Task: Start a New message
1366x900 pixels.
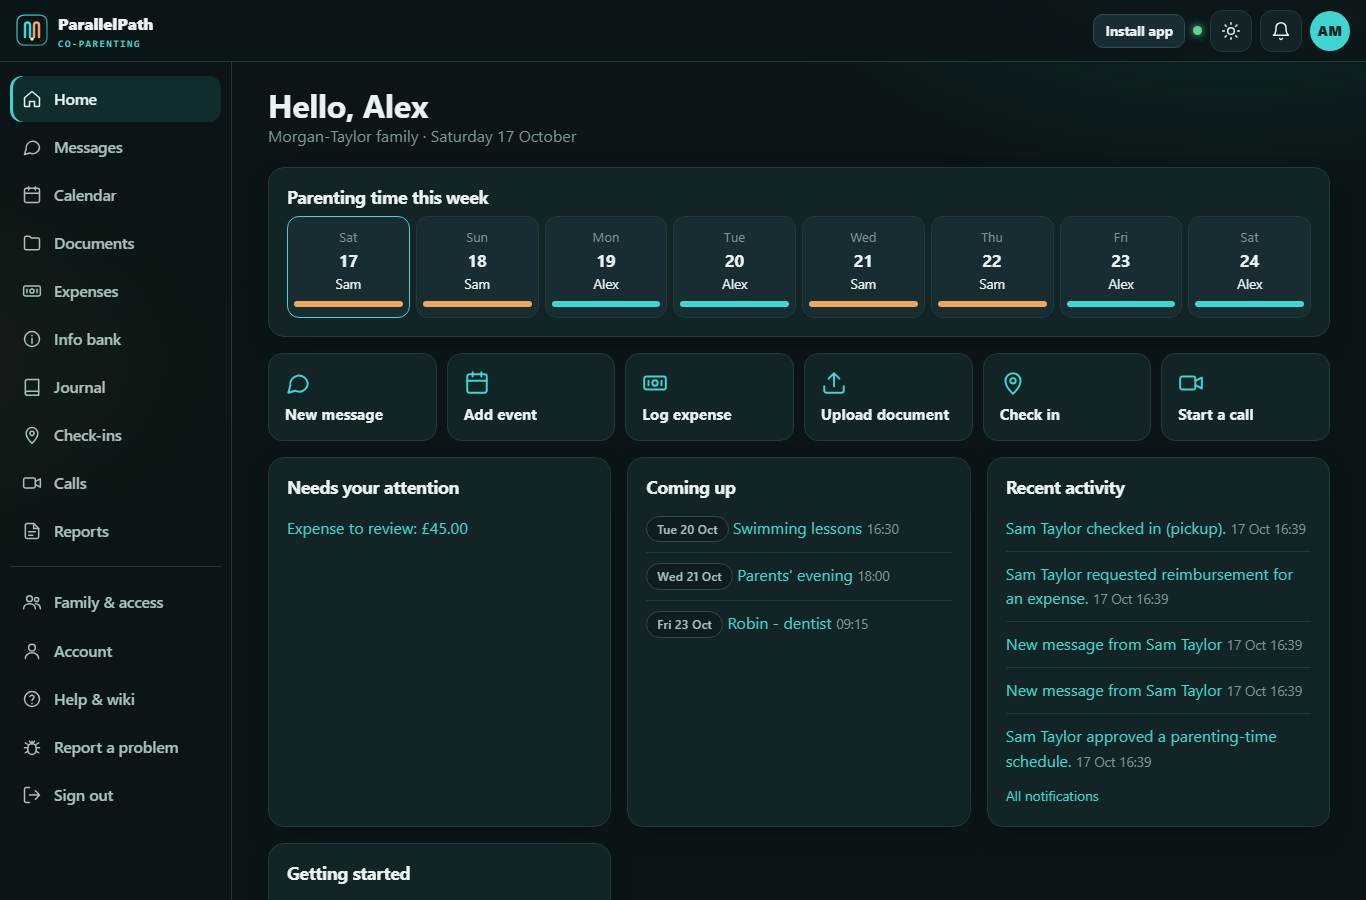Action: coord(352,397)
